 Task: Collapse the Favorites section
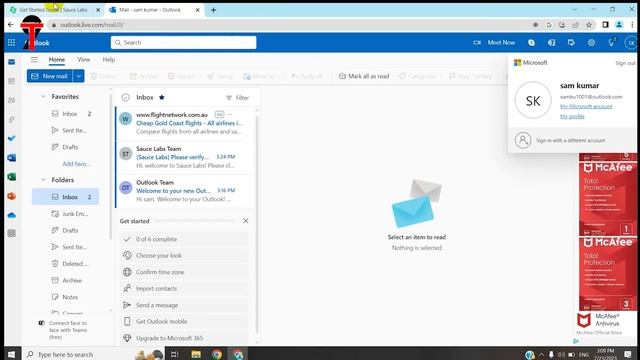pyautogui.click(x=43, y=96)
